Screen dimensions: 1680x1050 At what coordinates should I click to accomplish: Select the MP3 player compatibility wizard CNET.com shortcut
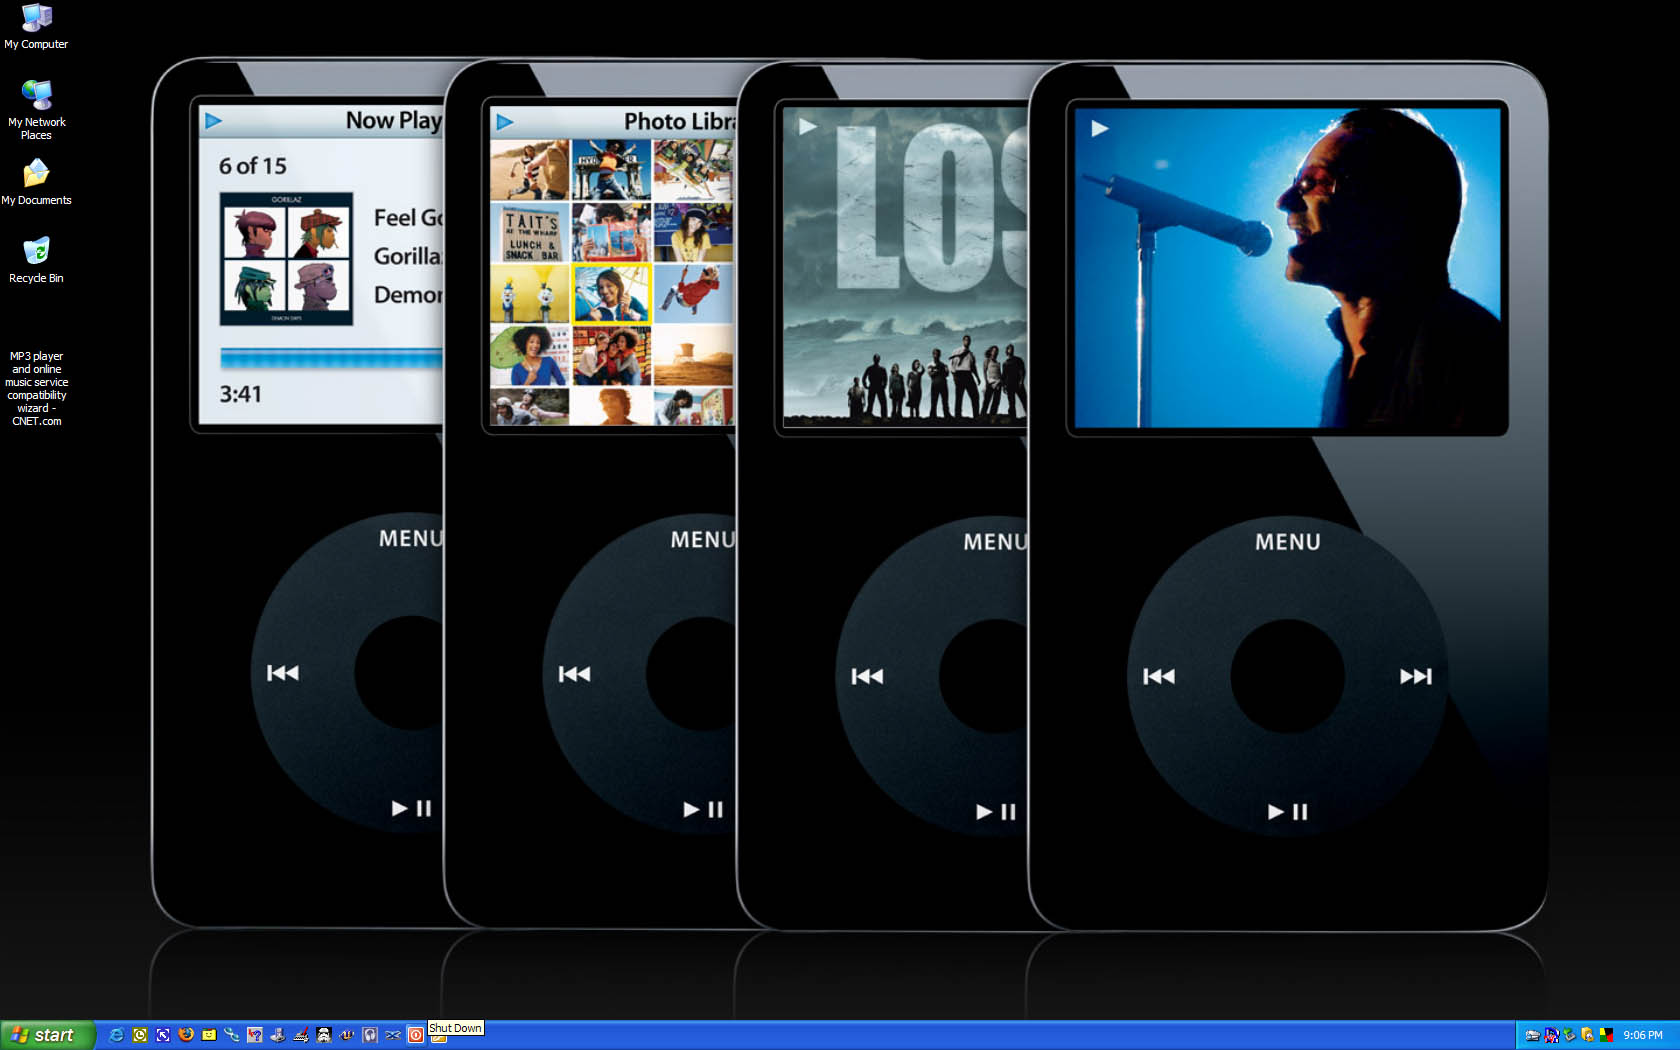tap(36, 388)
